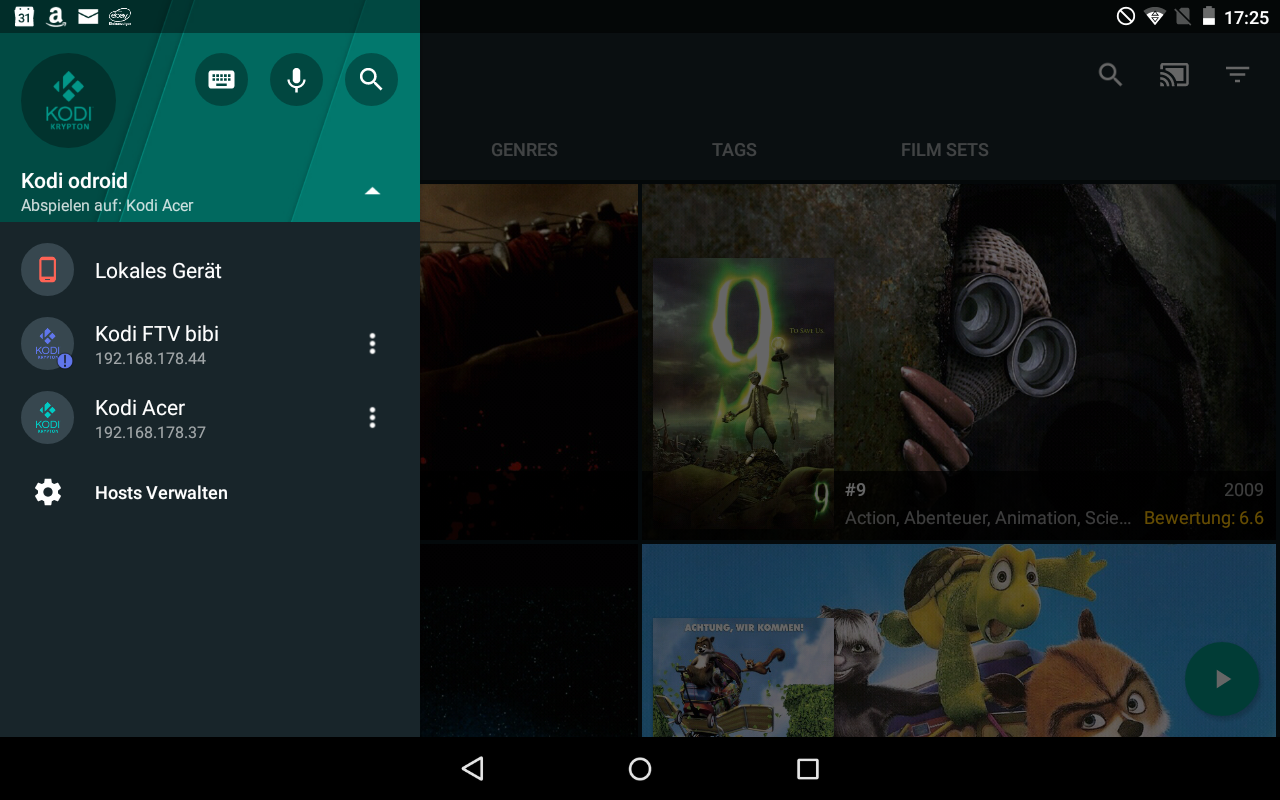Click the search icon in the top toolbar
The image size is (1280, 800).
[1110, 75]
